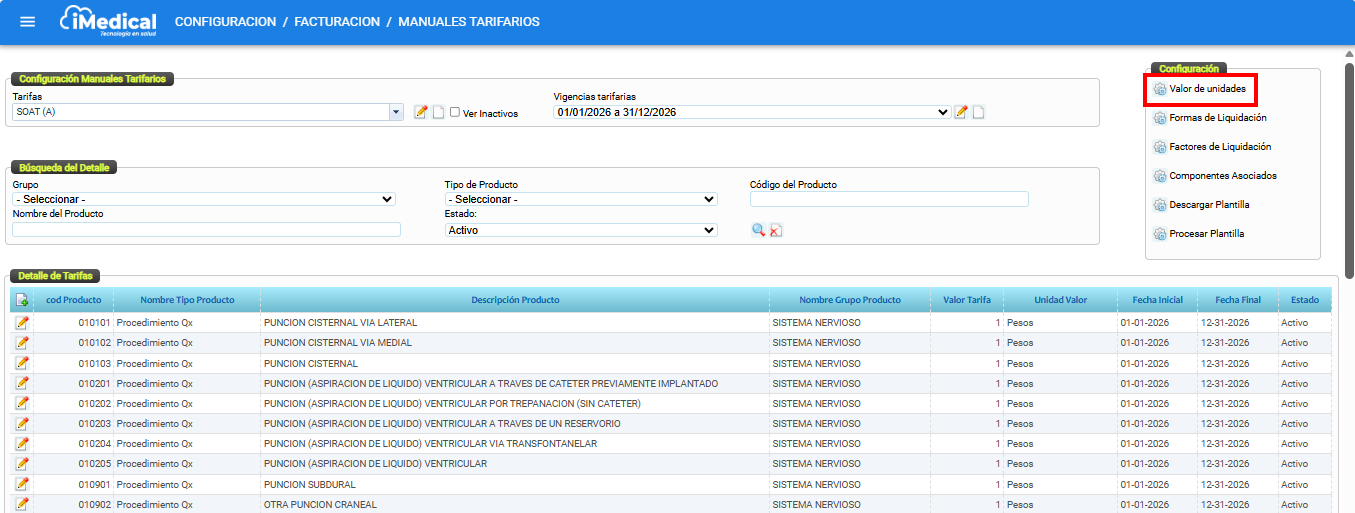Click the red X clear filters icon
This screenshot has height=513, width=1355.
click(776, 230)
